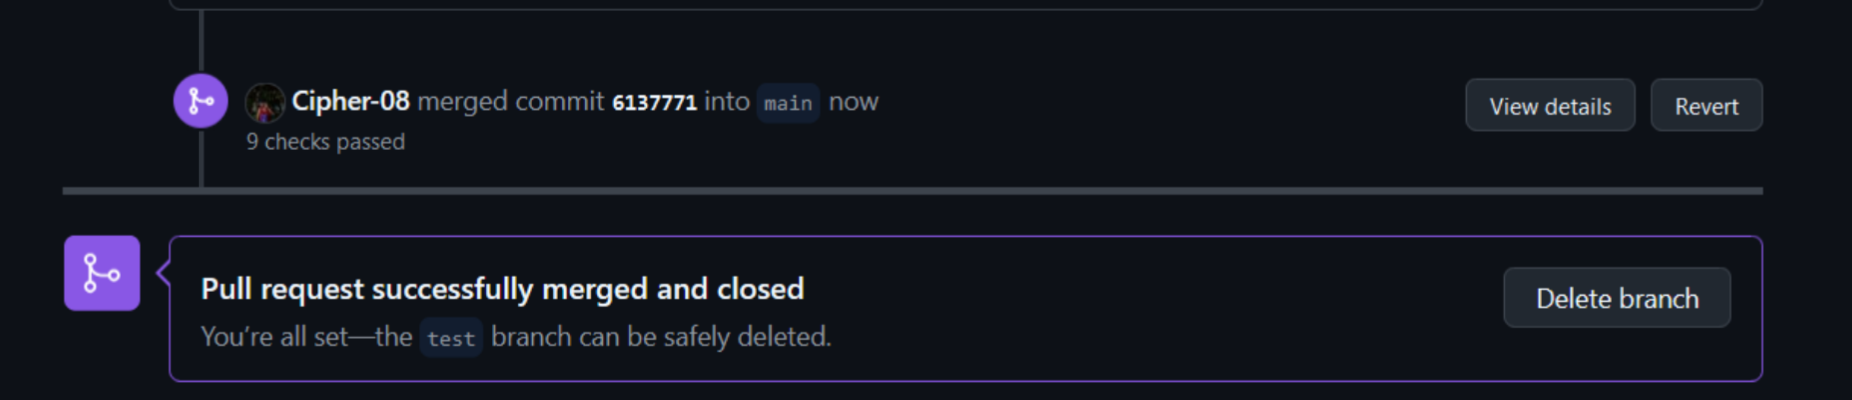Open the Cipher-08 user profile link
The width and height of the screenshot is (1852, 400).
[x=350, y=101]
